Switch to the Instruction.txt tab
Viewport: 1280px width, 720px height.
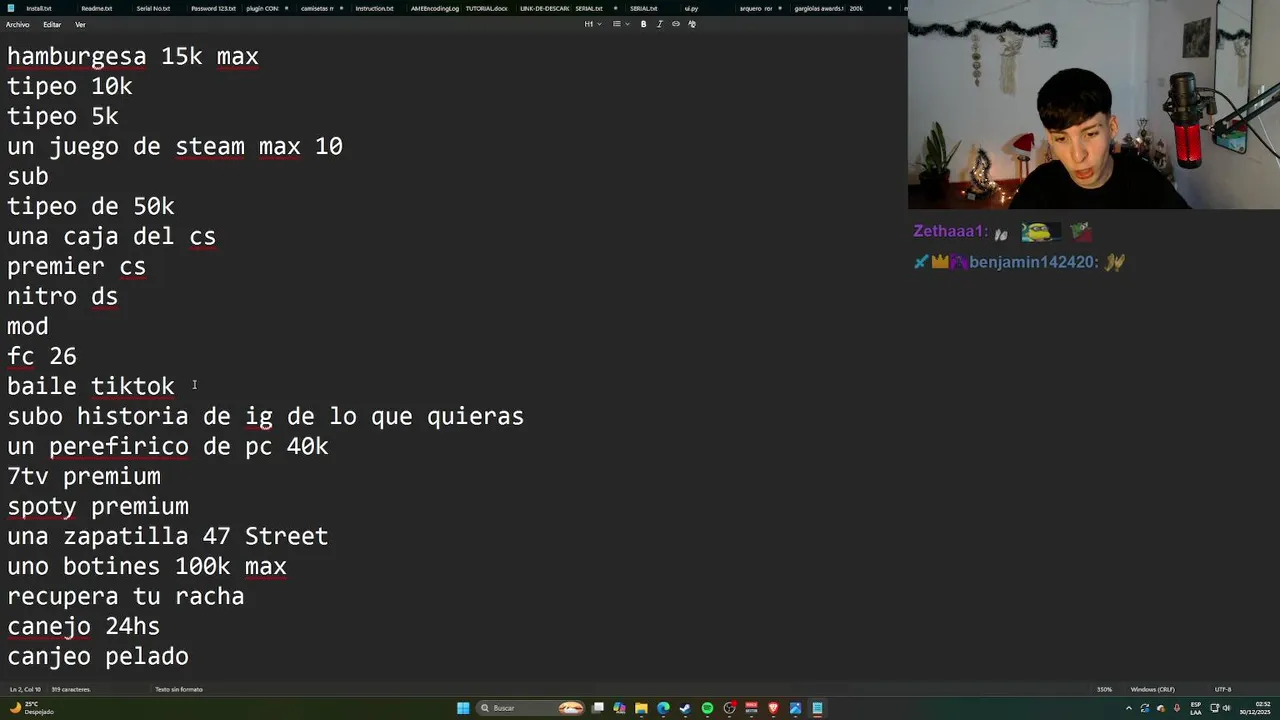[x=374, y=8]
